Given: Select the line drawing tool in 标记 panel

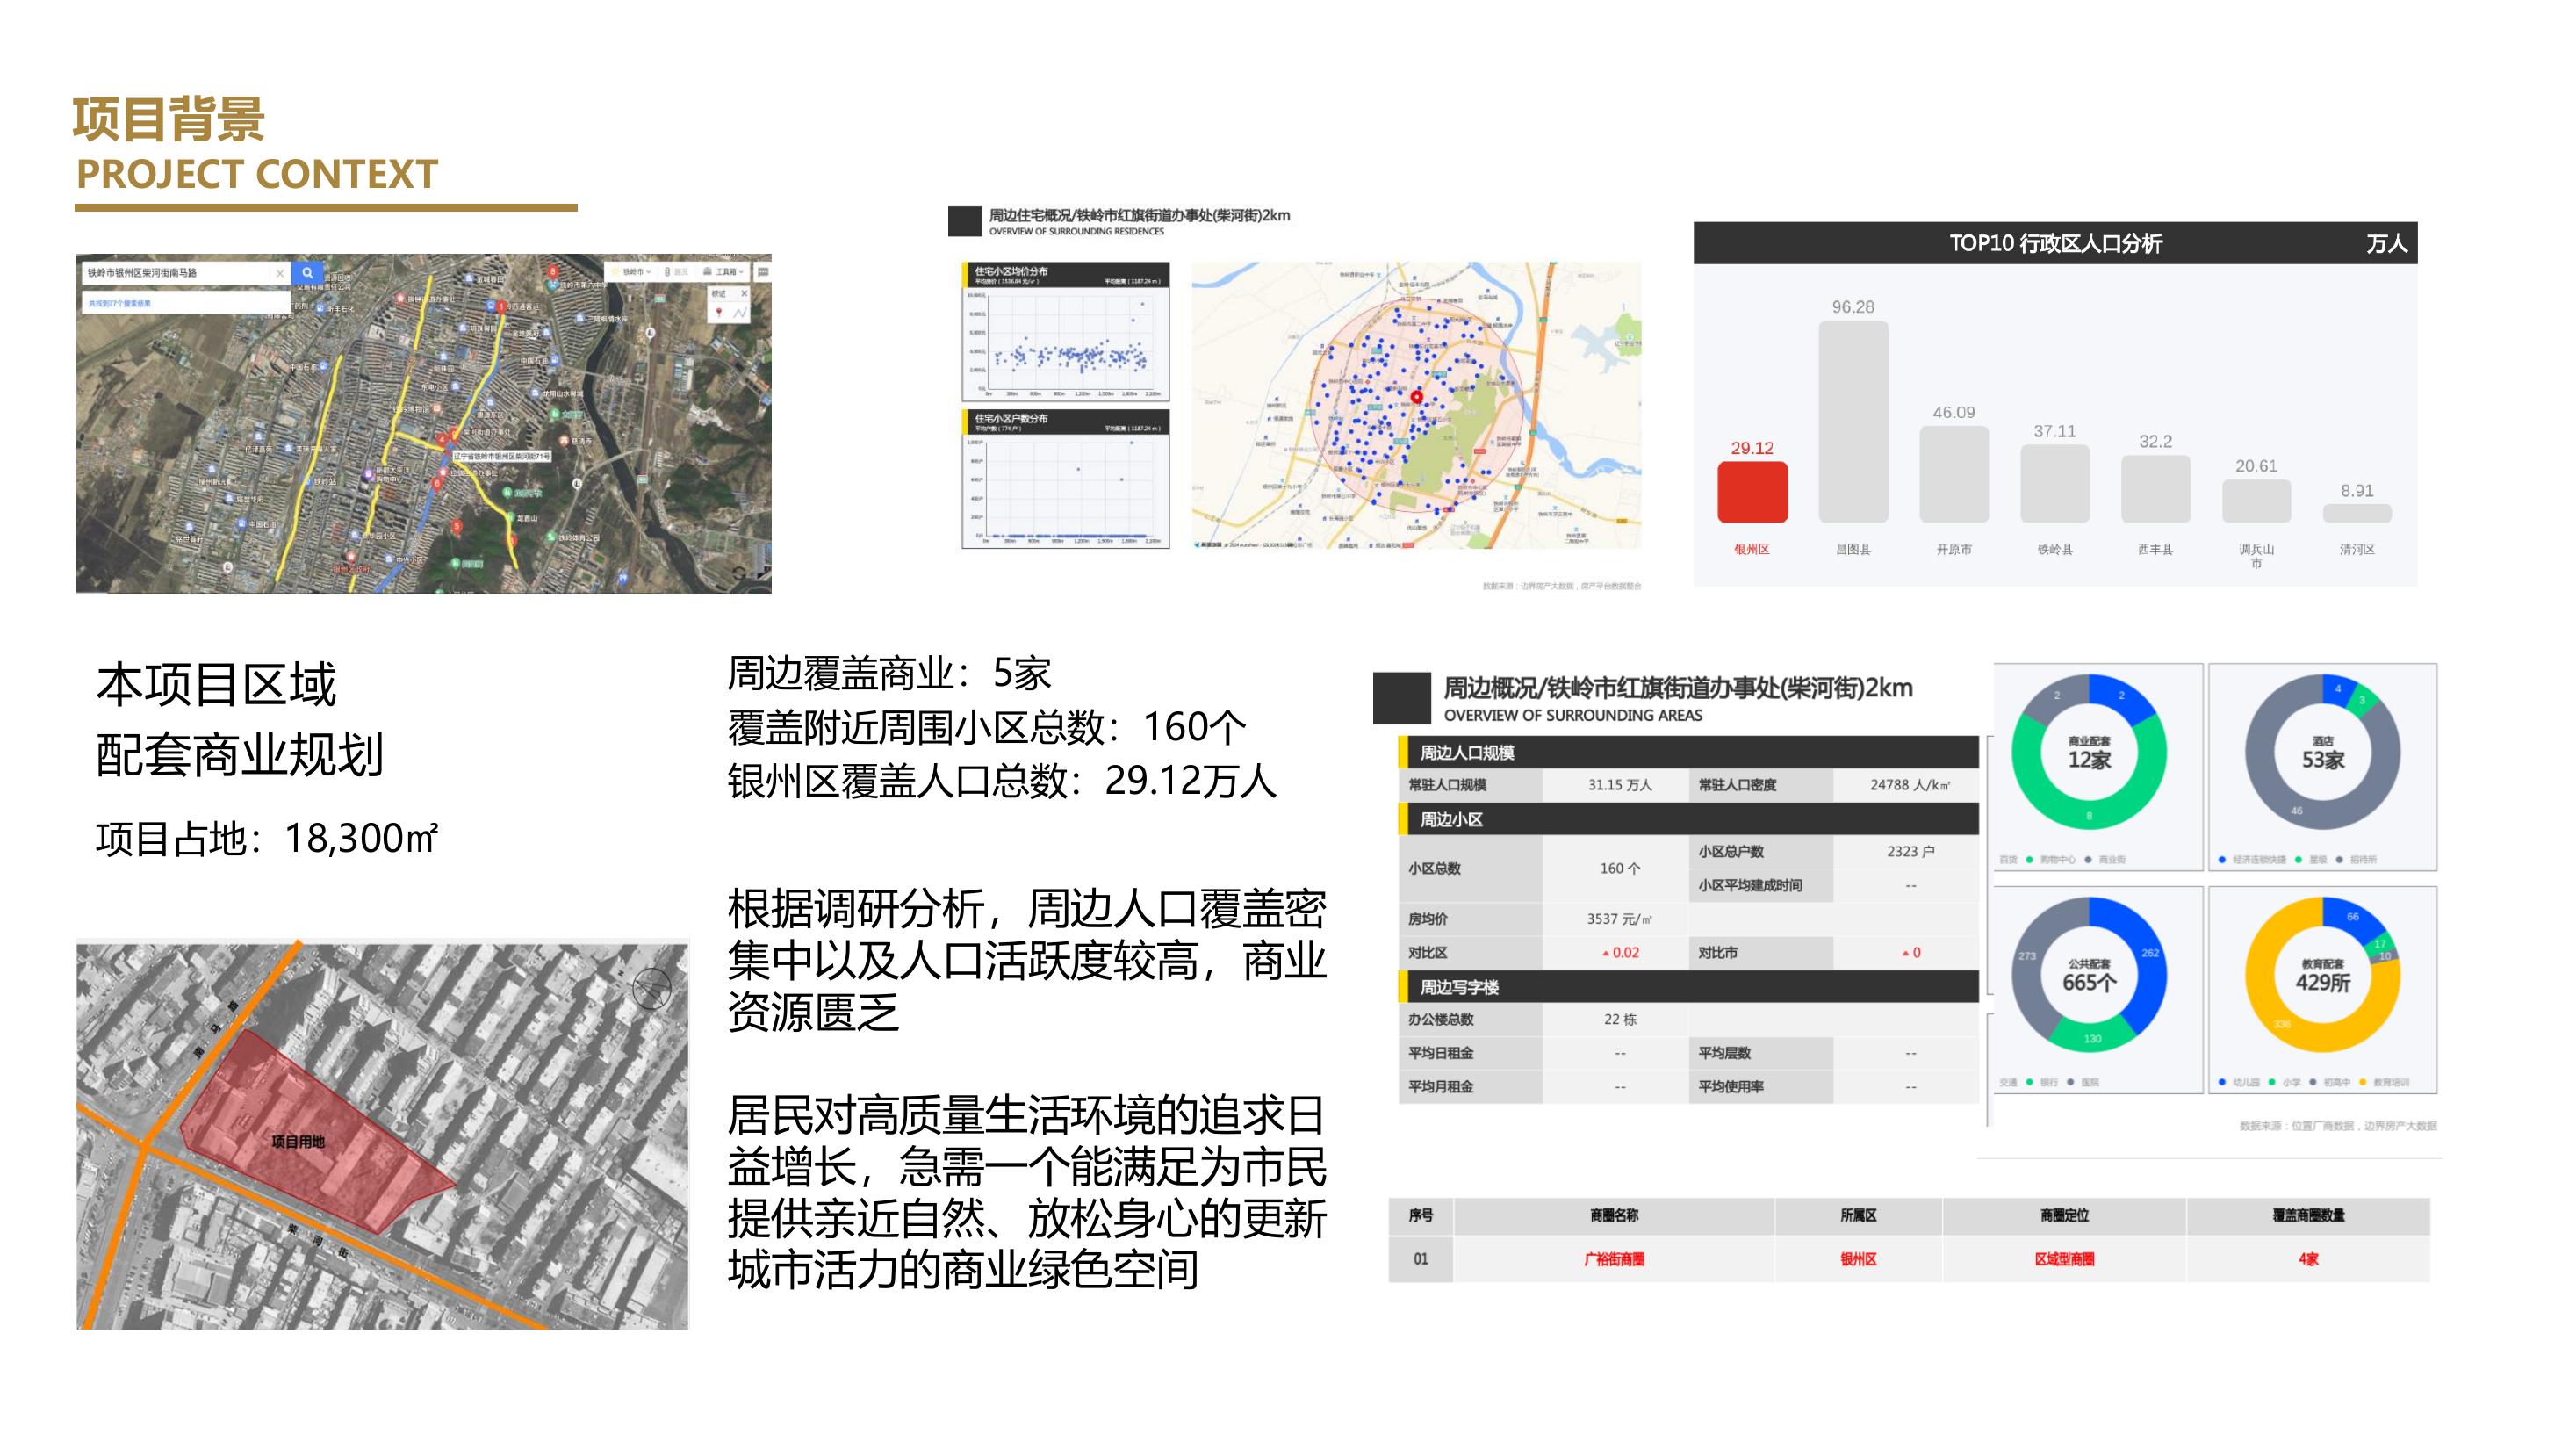Looking at the screenshot, I should click(740, 313).
